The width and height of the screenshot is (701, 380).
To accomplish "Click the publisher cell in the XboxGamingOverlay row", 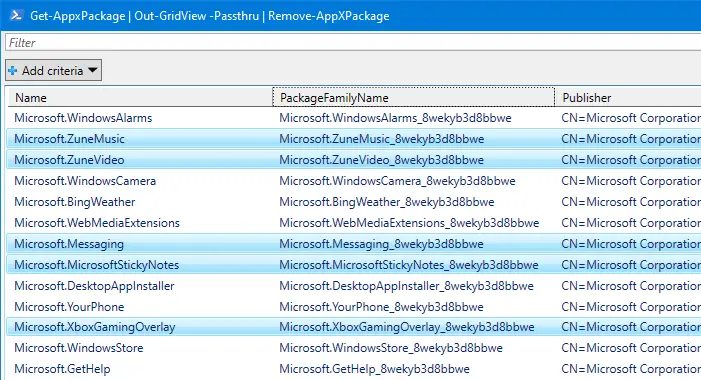I will tap(631, 327).
